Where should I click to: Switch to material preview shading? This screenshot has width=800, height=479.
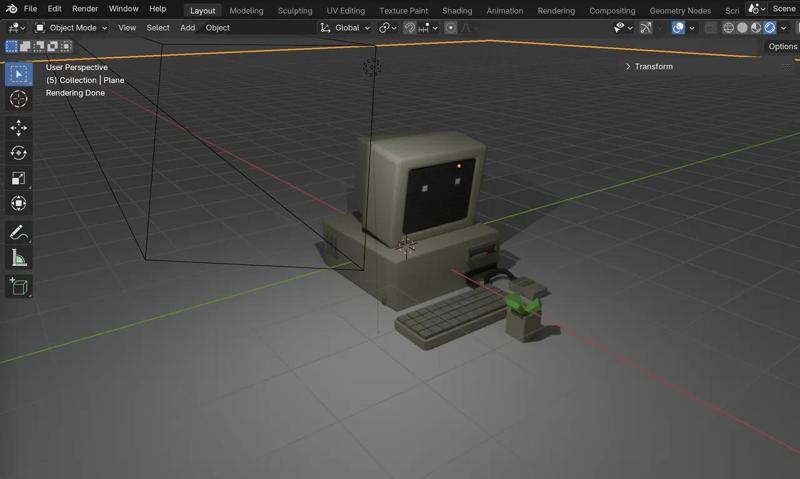pos(756,28)
